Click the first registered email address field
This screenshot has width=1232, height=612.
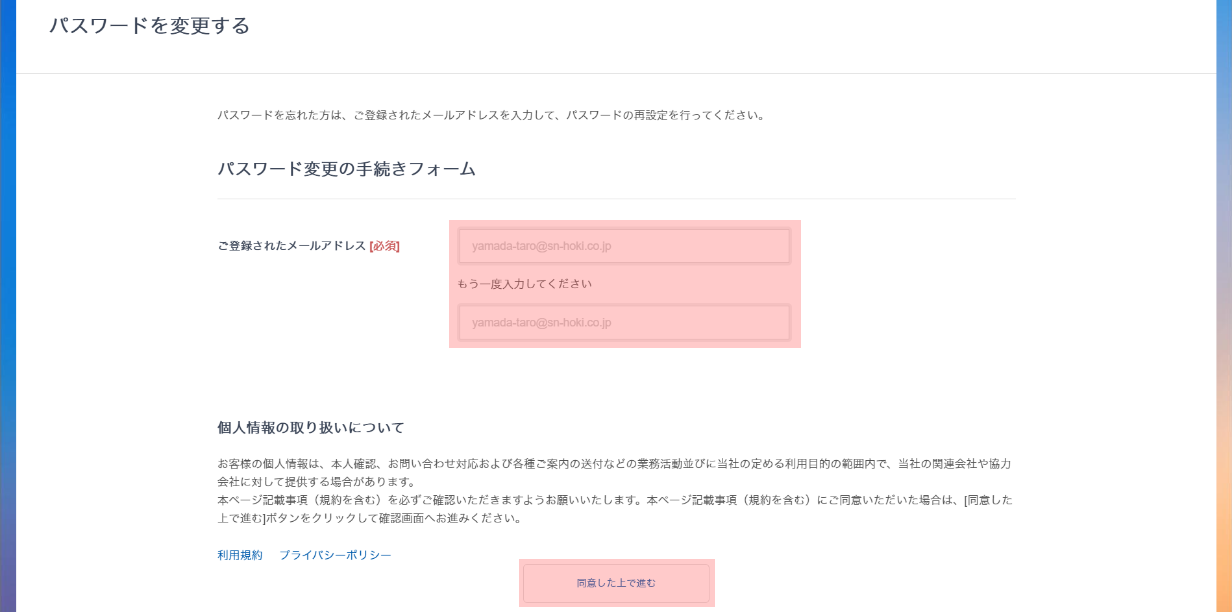coord(624,246)
